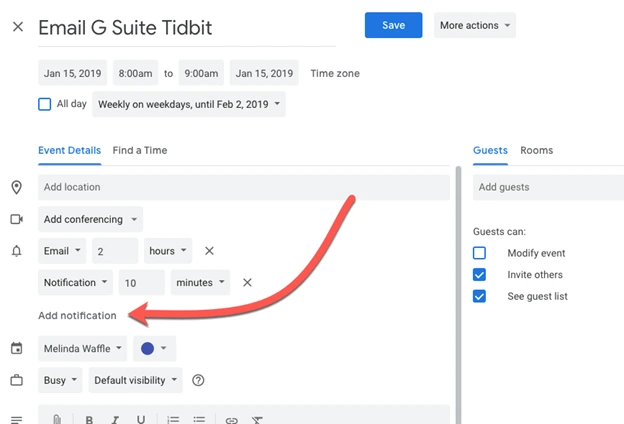Click the description lines icon
This screenshot has height=424, width=624.
(x=16, y=419)
